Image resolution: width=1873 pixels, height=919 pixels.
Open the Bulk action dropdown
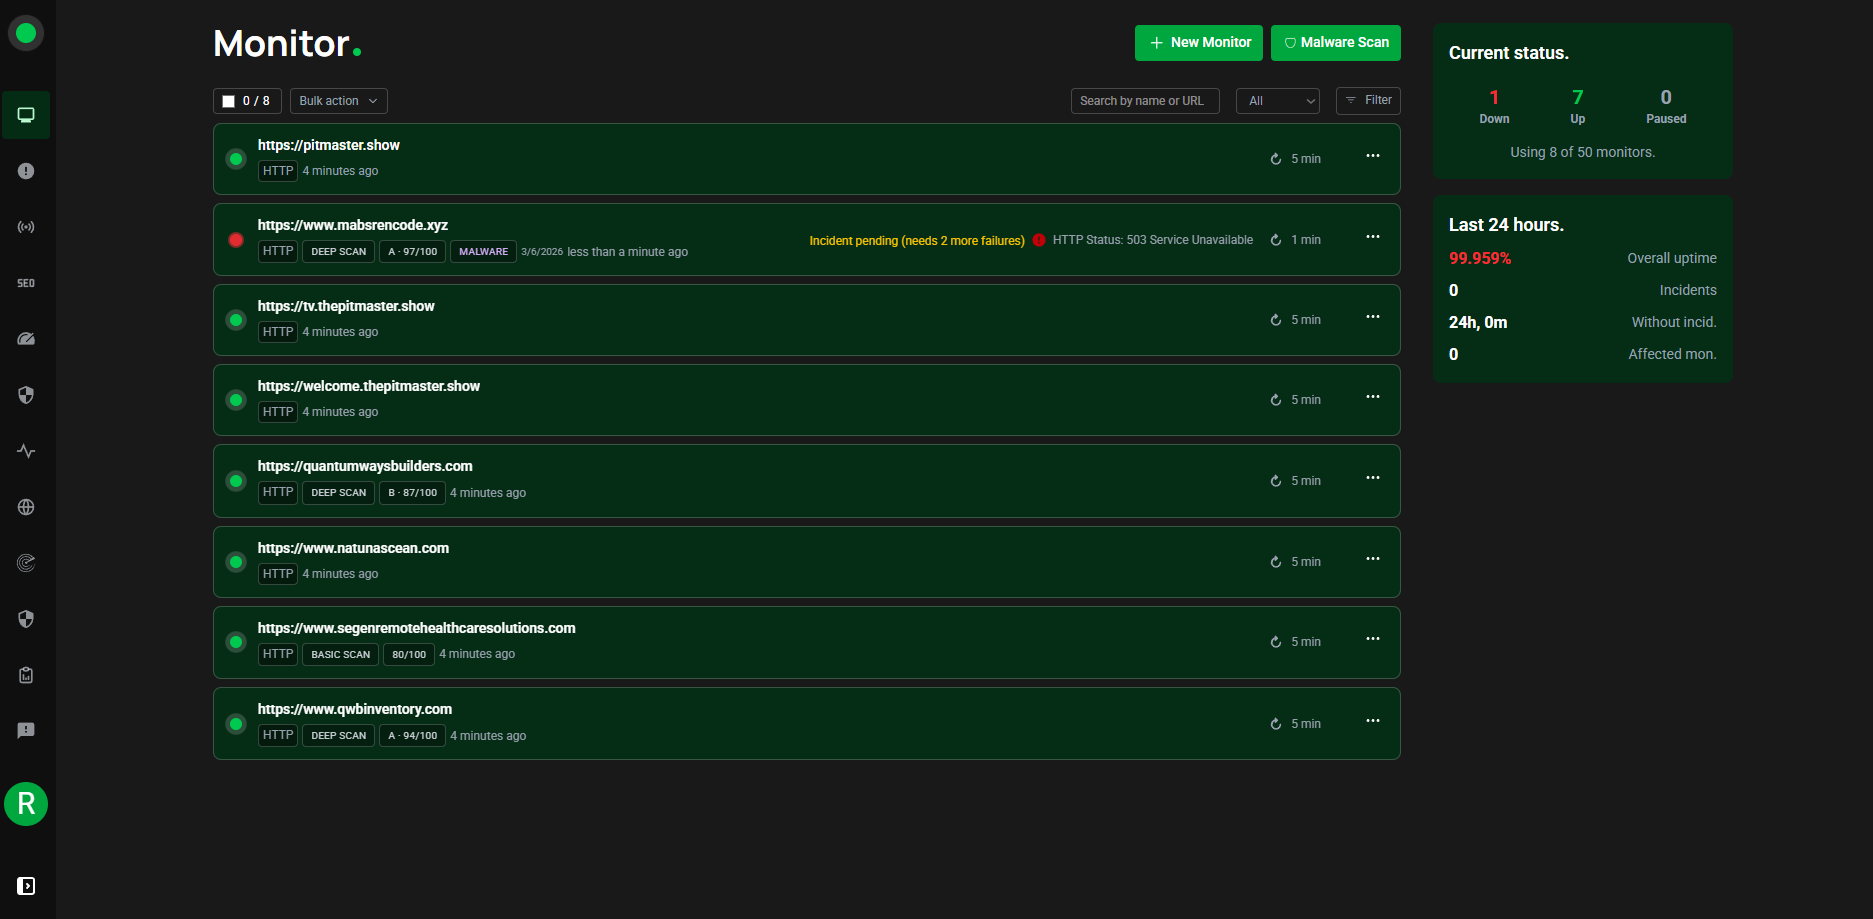338,100
